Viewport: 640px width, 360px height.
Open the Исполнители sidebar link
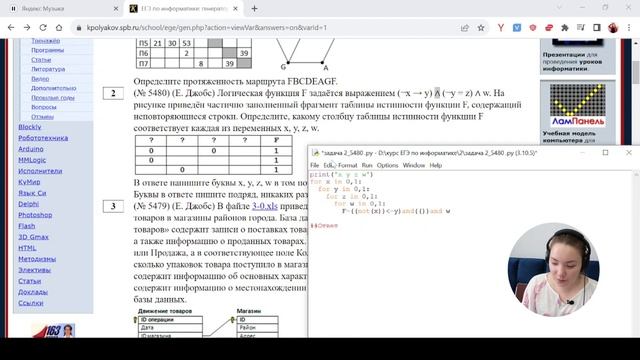(40, 171)
